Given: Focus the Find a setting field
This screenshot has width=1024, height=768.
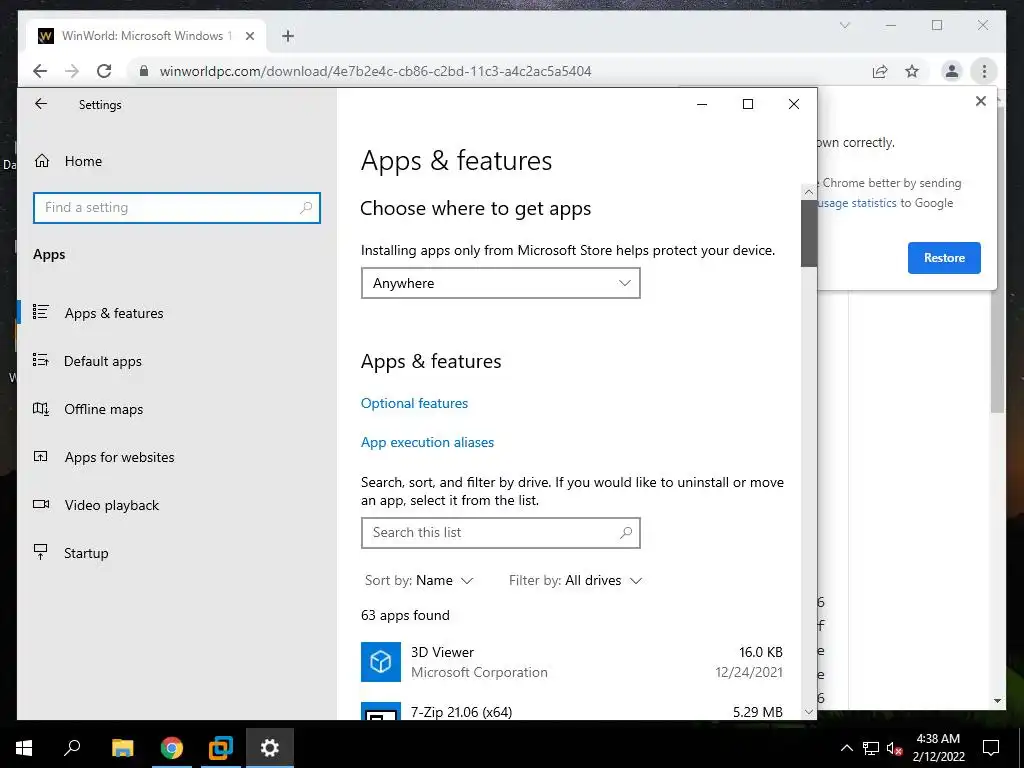Looking at the screenshot, I should pos(177,208).
